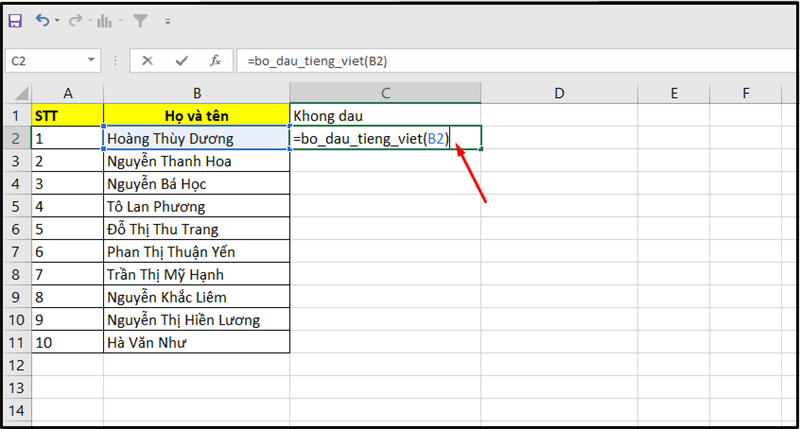
Task: Select row 13 header
Action: point(16,388)
